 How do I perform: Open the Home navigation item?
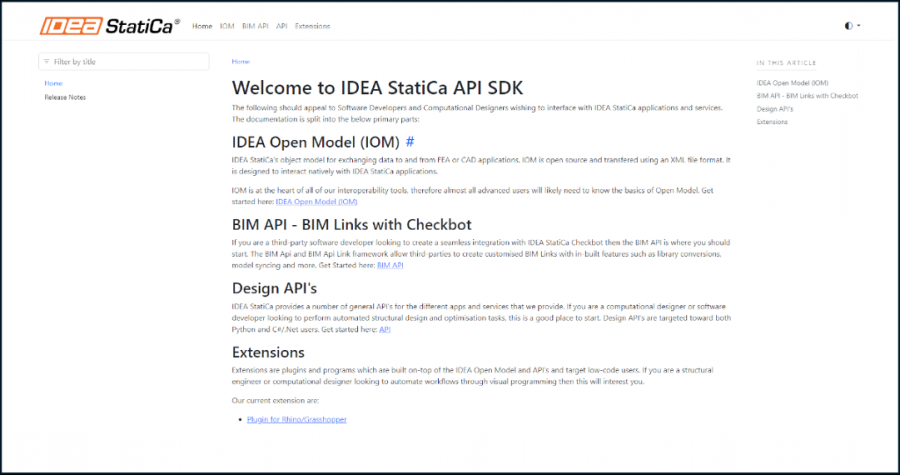click(x=202, y=26)
